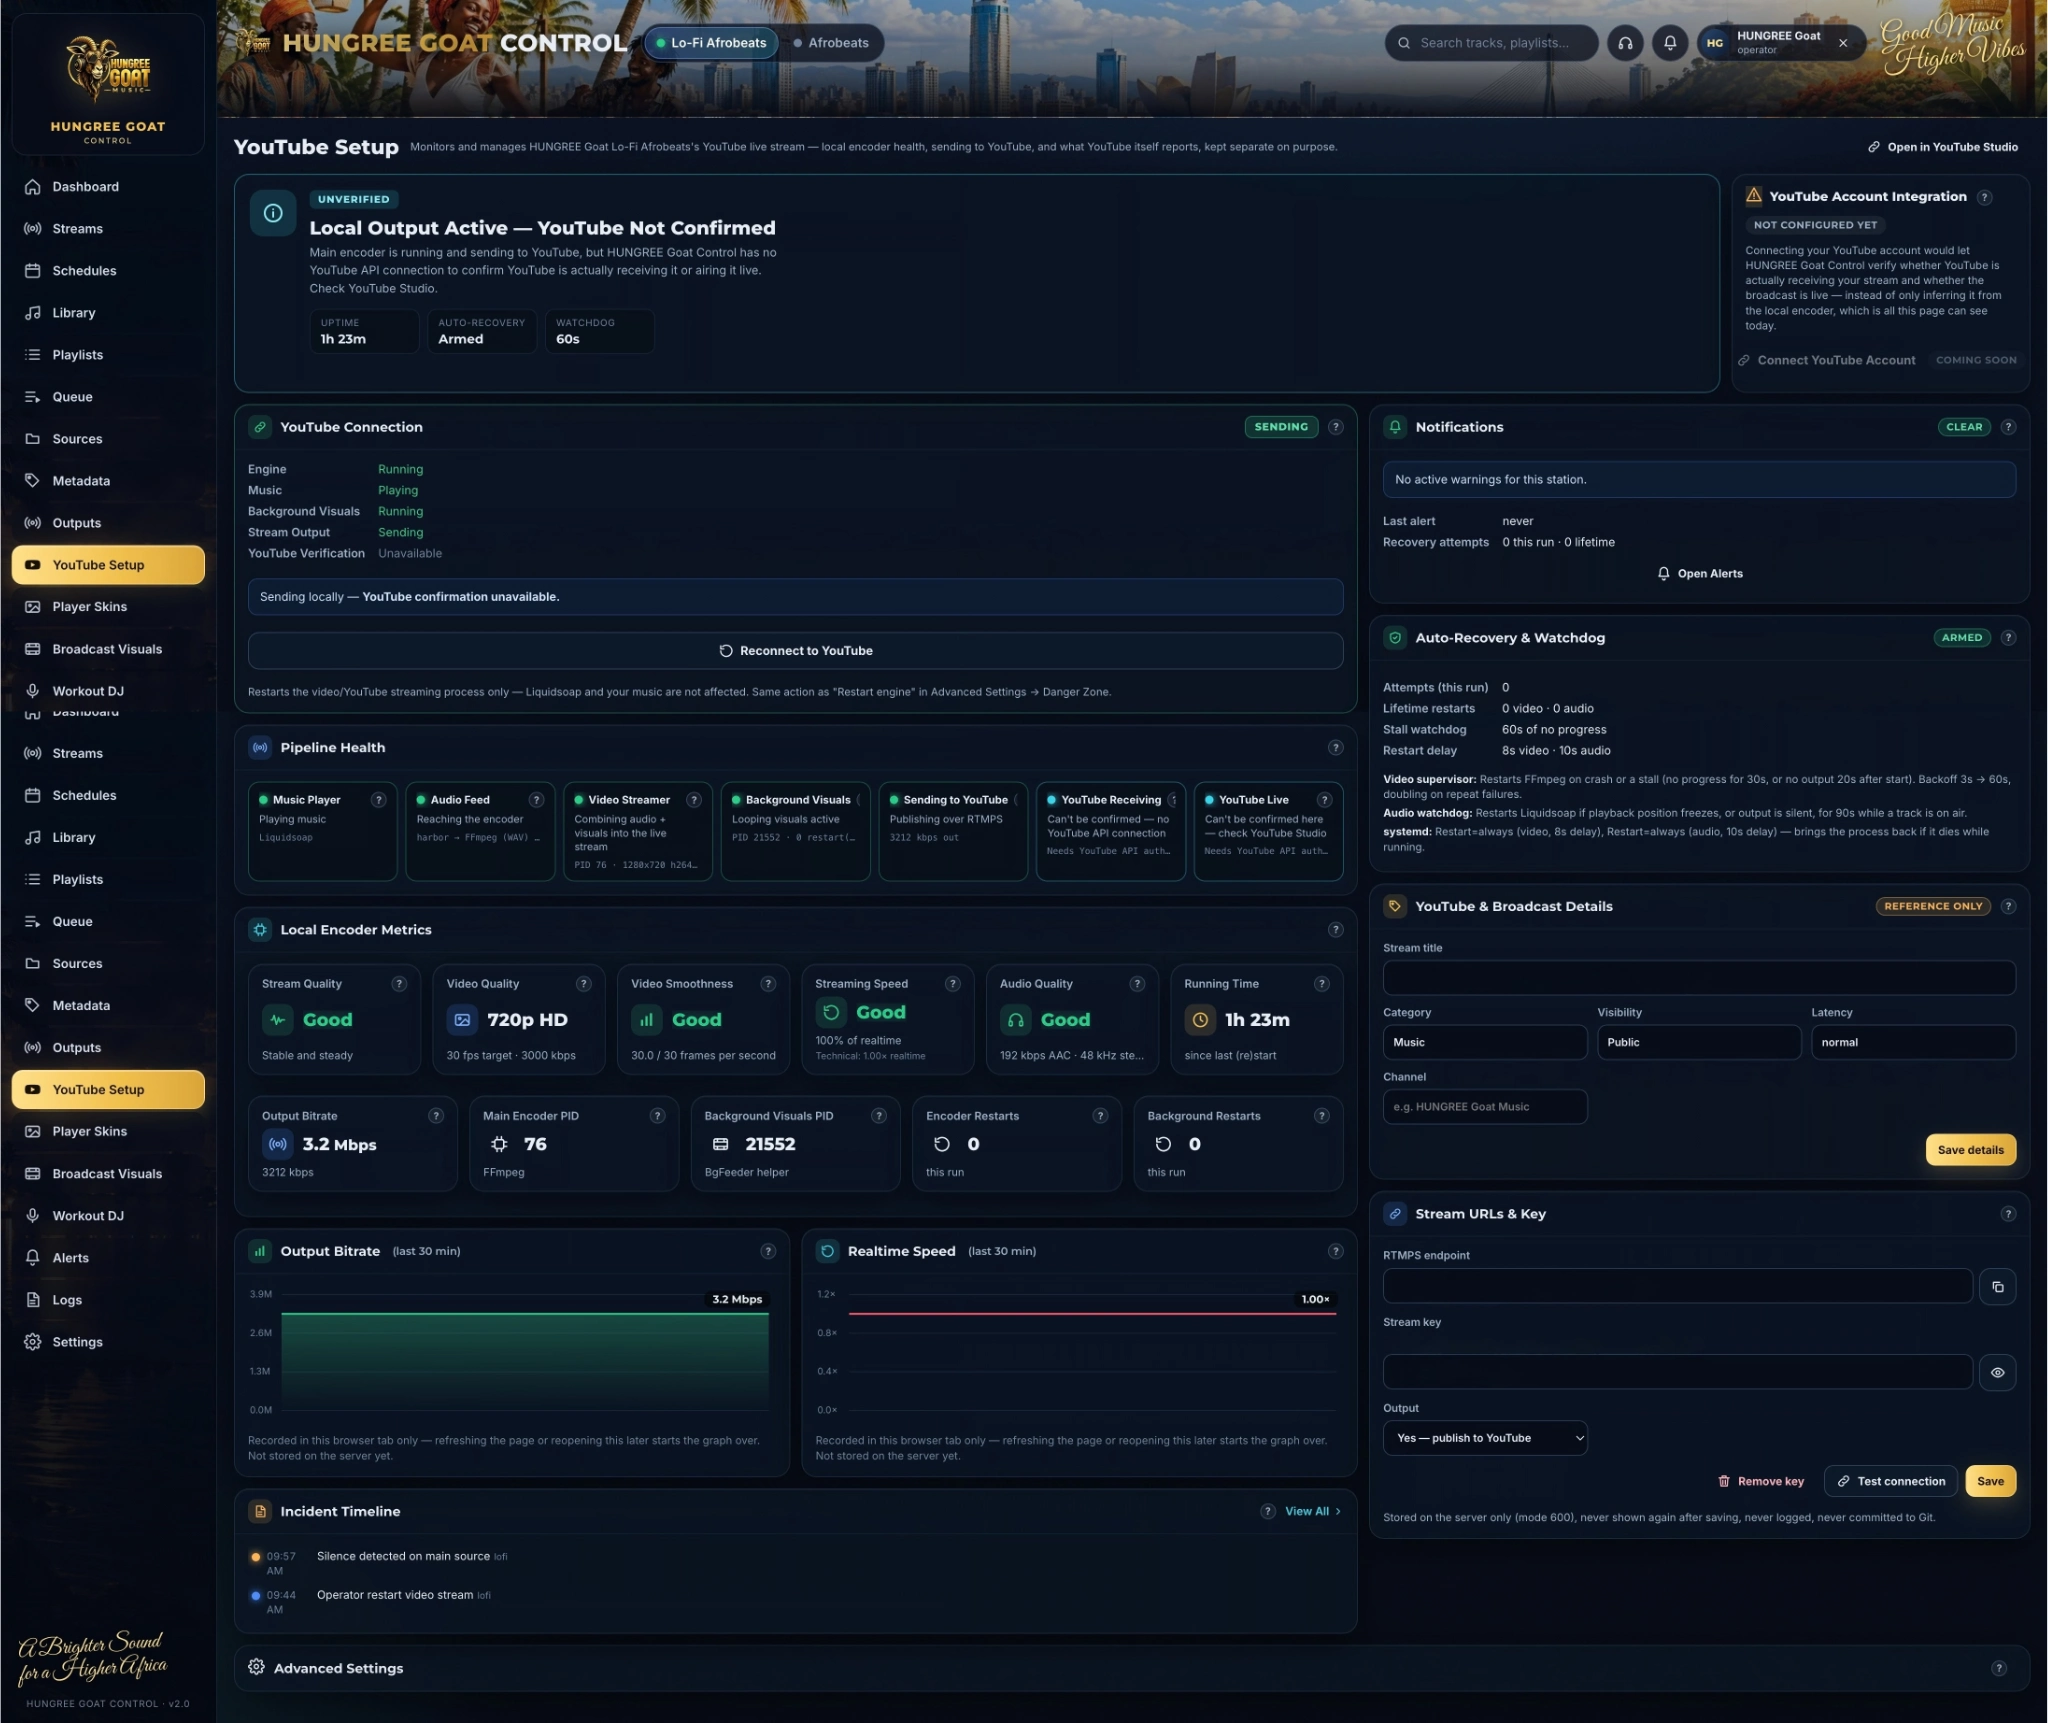This screenshot has width=2048, height=1723.
Task: Show help for Running Time metric
Action: click(1322, 984)
